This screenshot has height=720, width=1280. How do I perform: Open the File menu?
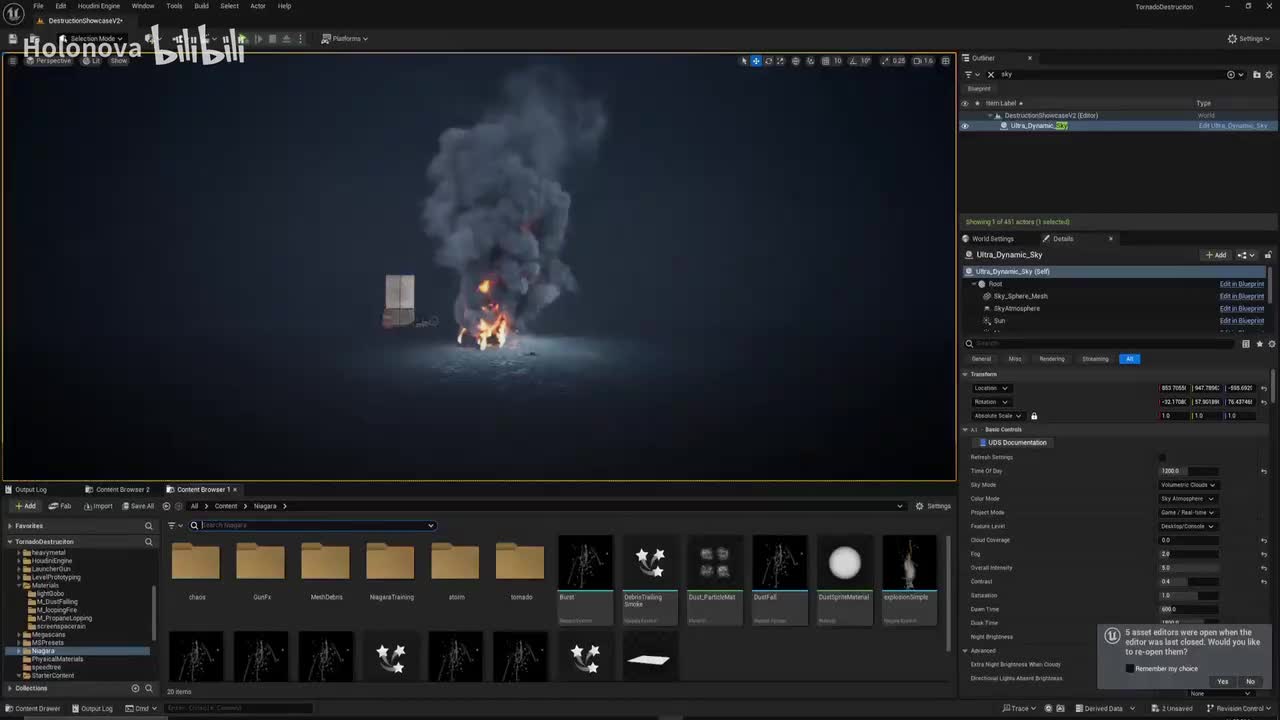(x=38, y=6)
